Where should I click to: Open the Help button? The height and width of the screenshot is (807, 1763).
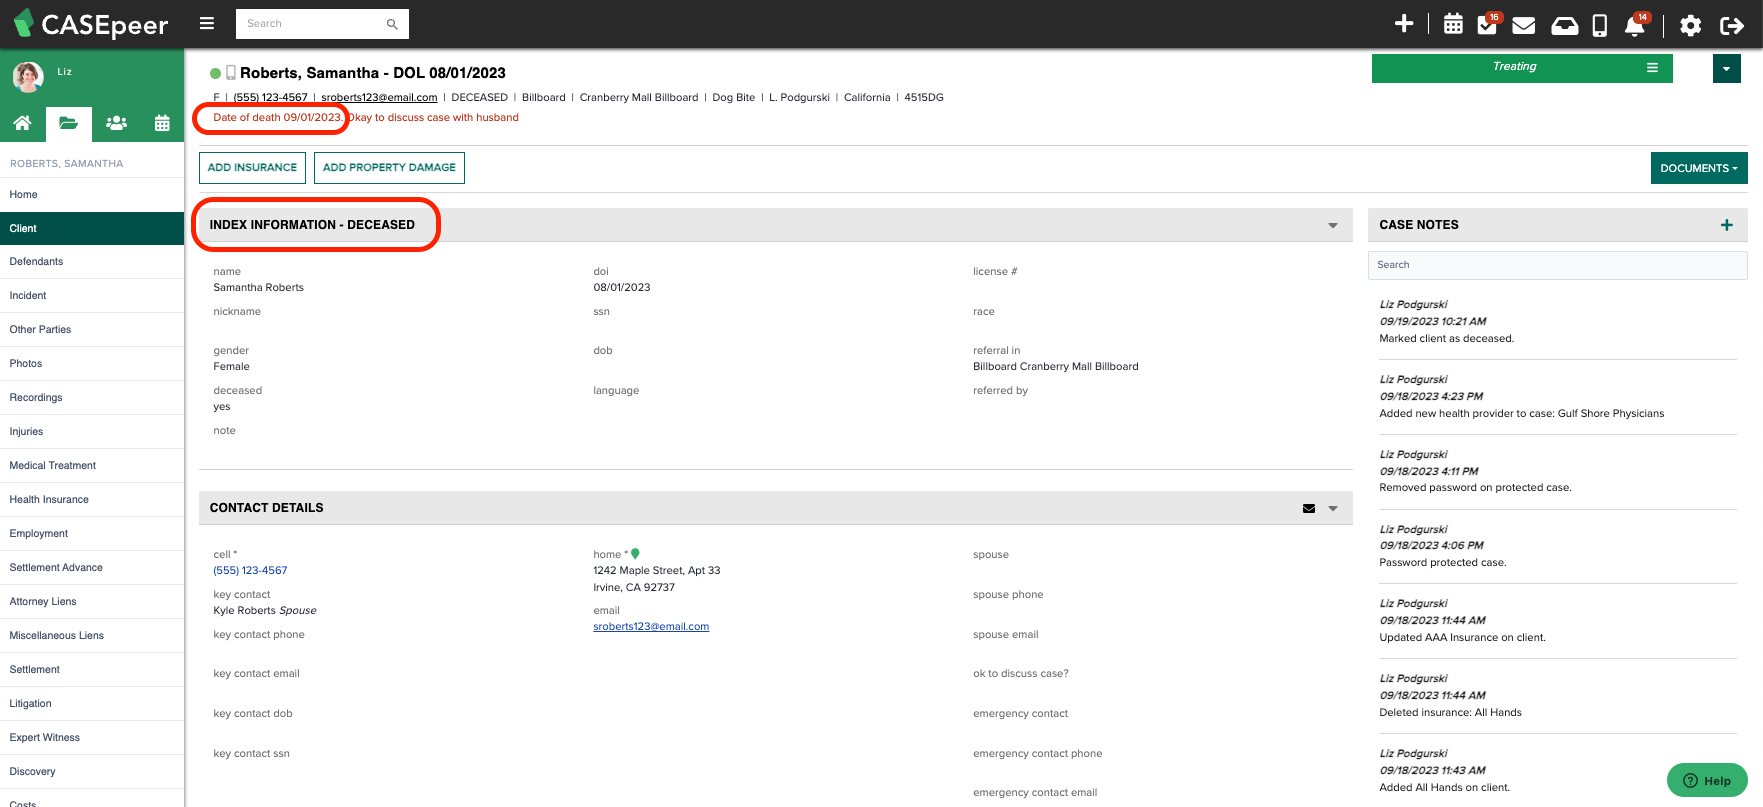(x=1708, y=781)
